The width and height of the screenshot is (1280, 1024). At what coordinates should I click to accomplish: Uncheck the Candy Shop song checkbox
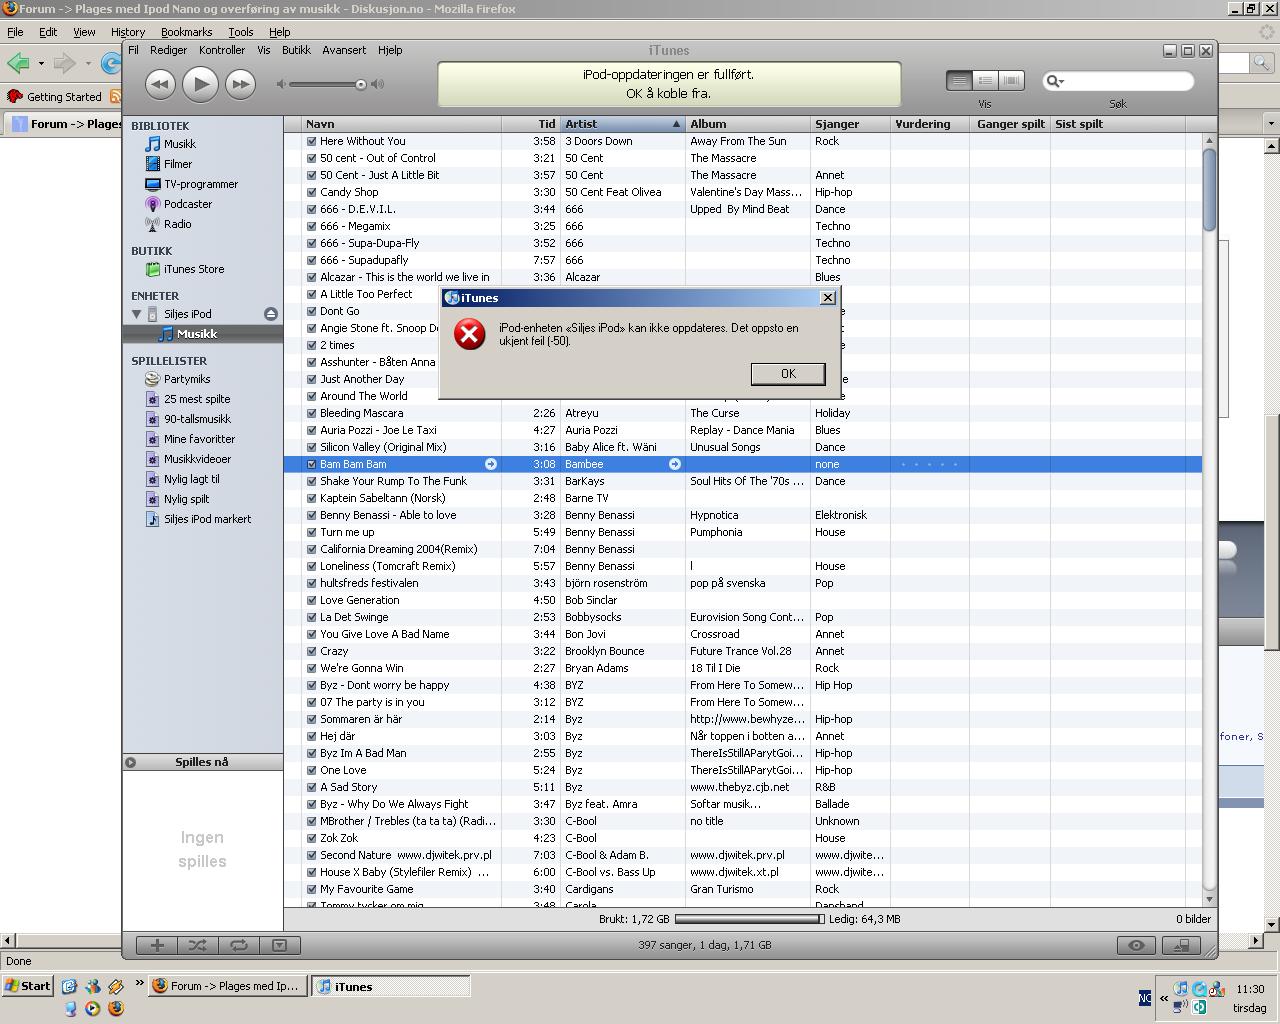(311, 192)
